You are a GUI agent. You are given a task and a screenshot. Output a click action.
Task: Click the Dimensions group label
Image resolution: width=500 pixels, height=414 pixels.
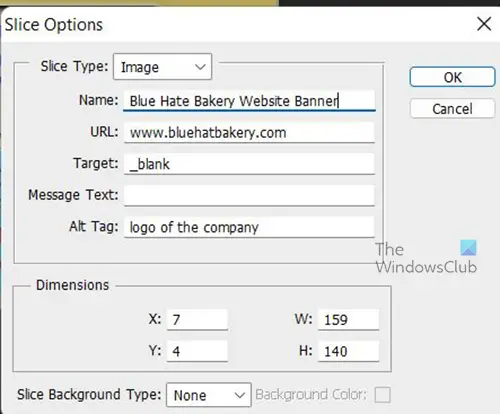pos(73,285)
